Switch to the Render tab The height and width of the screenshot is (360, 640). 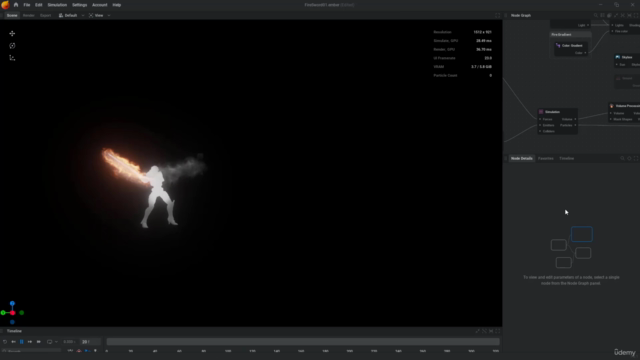click(x=29, y=16)
